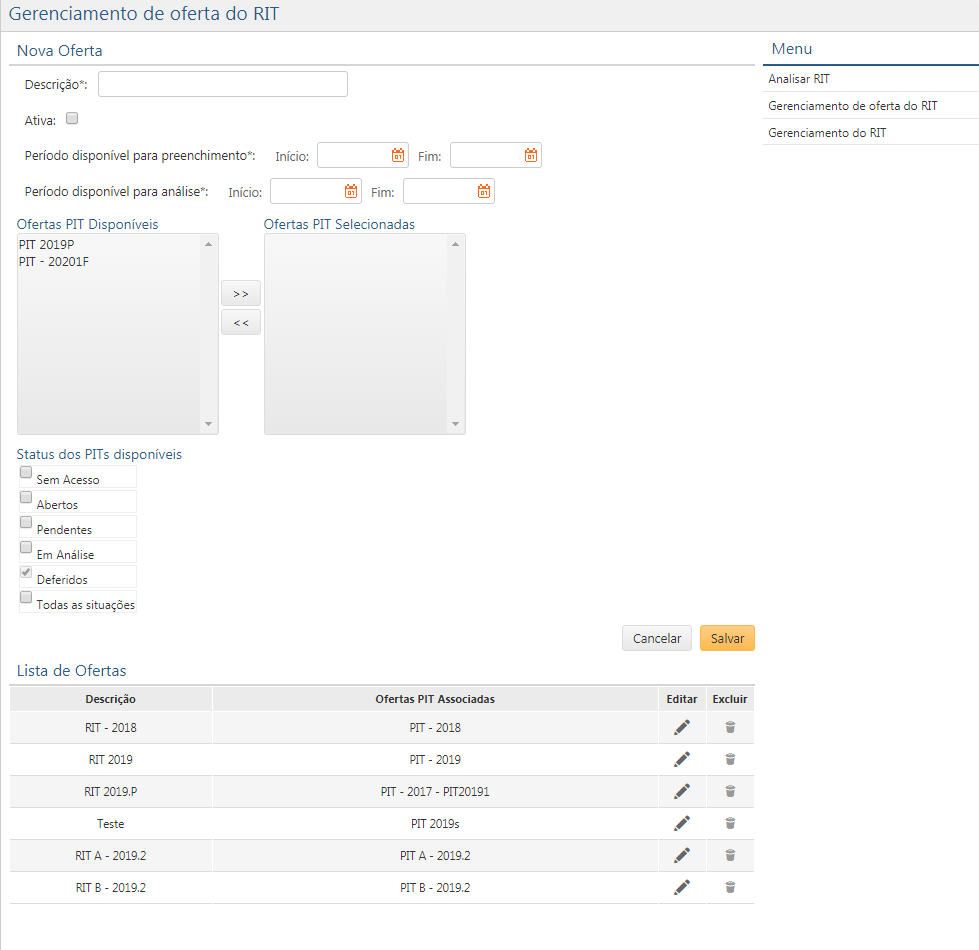
Task: Edit the RIT B - 2019.2 offer
Action: [x=682, y=888]
